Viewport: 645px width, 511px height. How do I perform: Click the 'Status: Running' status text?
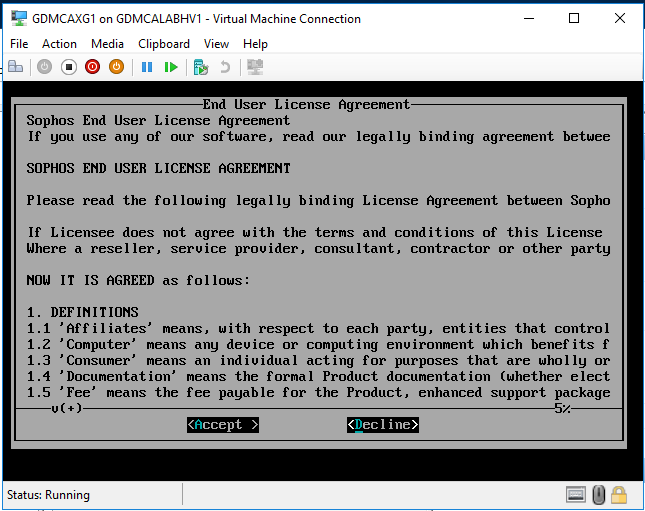click(x=49, y=495)
